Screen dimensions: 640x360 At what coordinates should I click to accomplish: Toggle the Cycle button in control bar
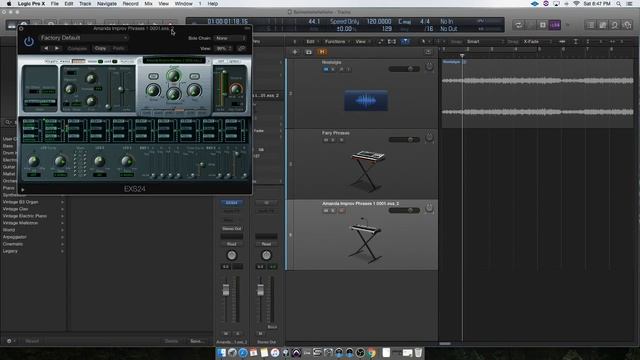pos(518,25)
